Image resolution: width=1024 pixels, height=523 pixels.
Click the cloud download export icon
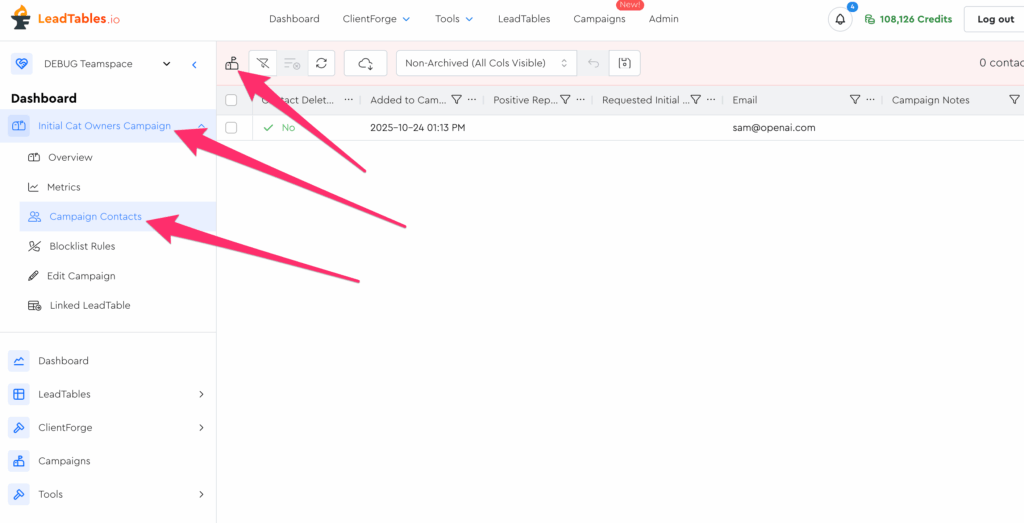(365, 63)
